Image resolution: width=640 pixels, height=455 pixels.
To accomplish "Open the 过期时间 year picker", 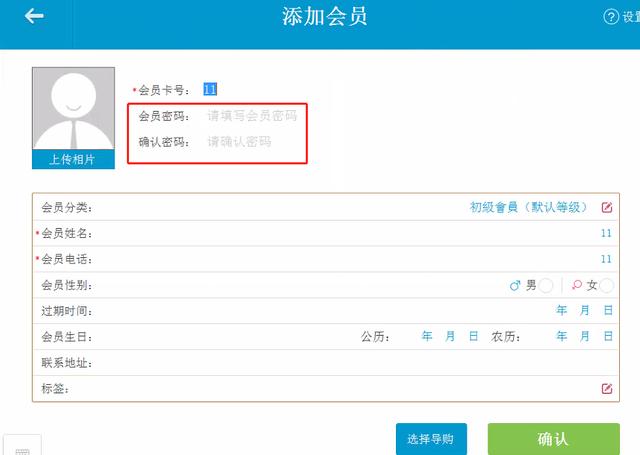I will point(561,311).
